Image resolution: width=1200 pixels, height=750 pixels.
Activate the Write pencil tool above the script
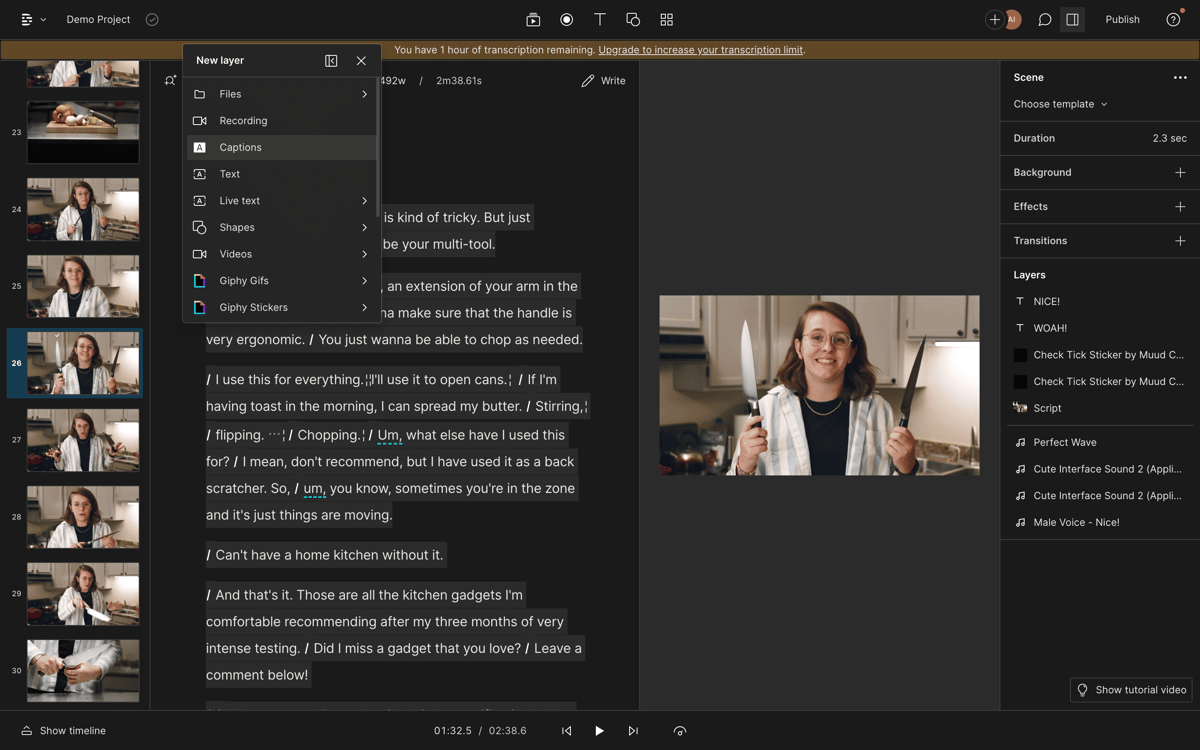[x=603, y=80]
